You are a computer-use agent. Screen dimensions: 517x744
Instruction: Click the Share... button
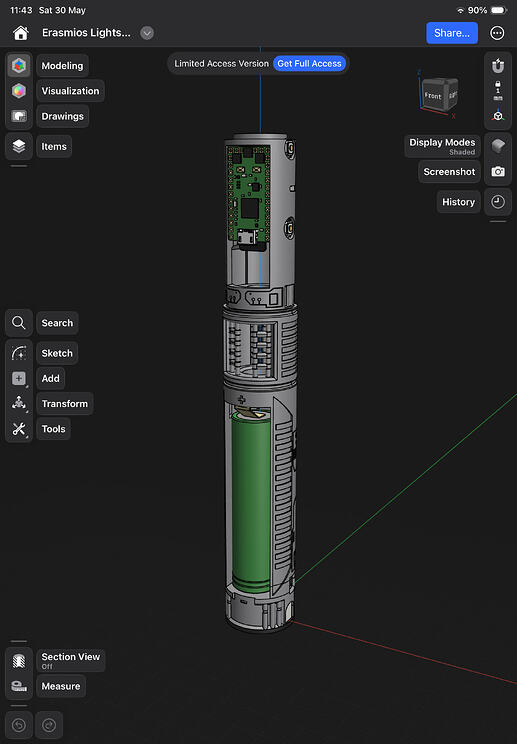tap(452, 33)
